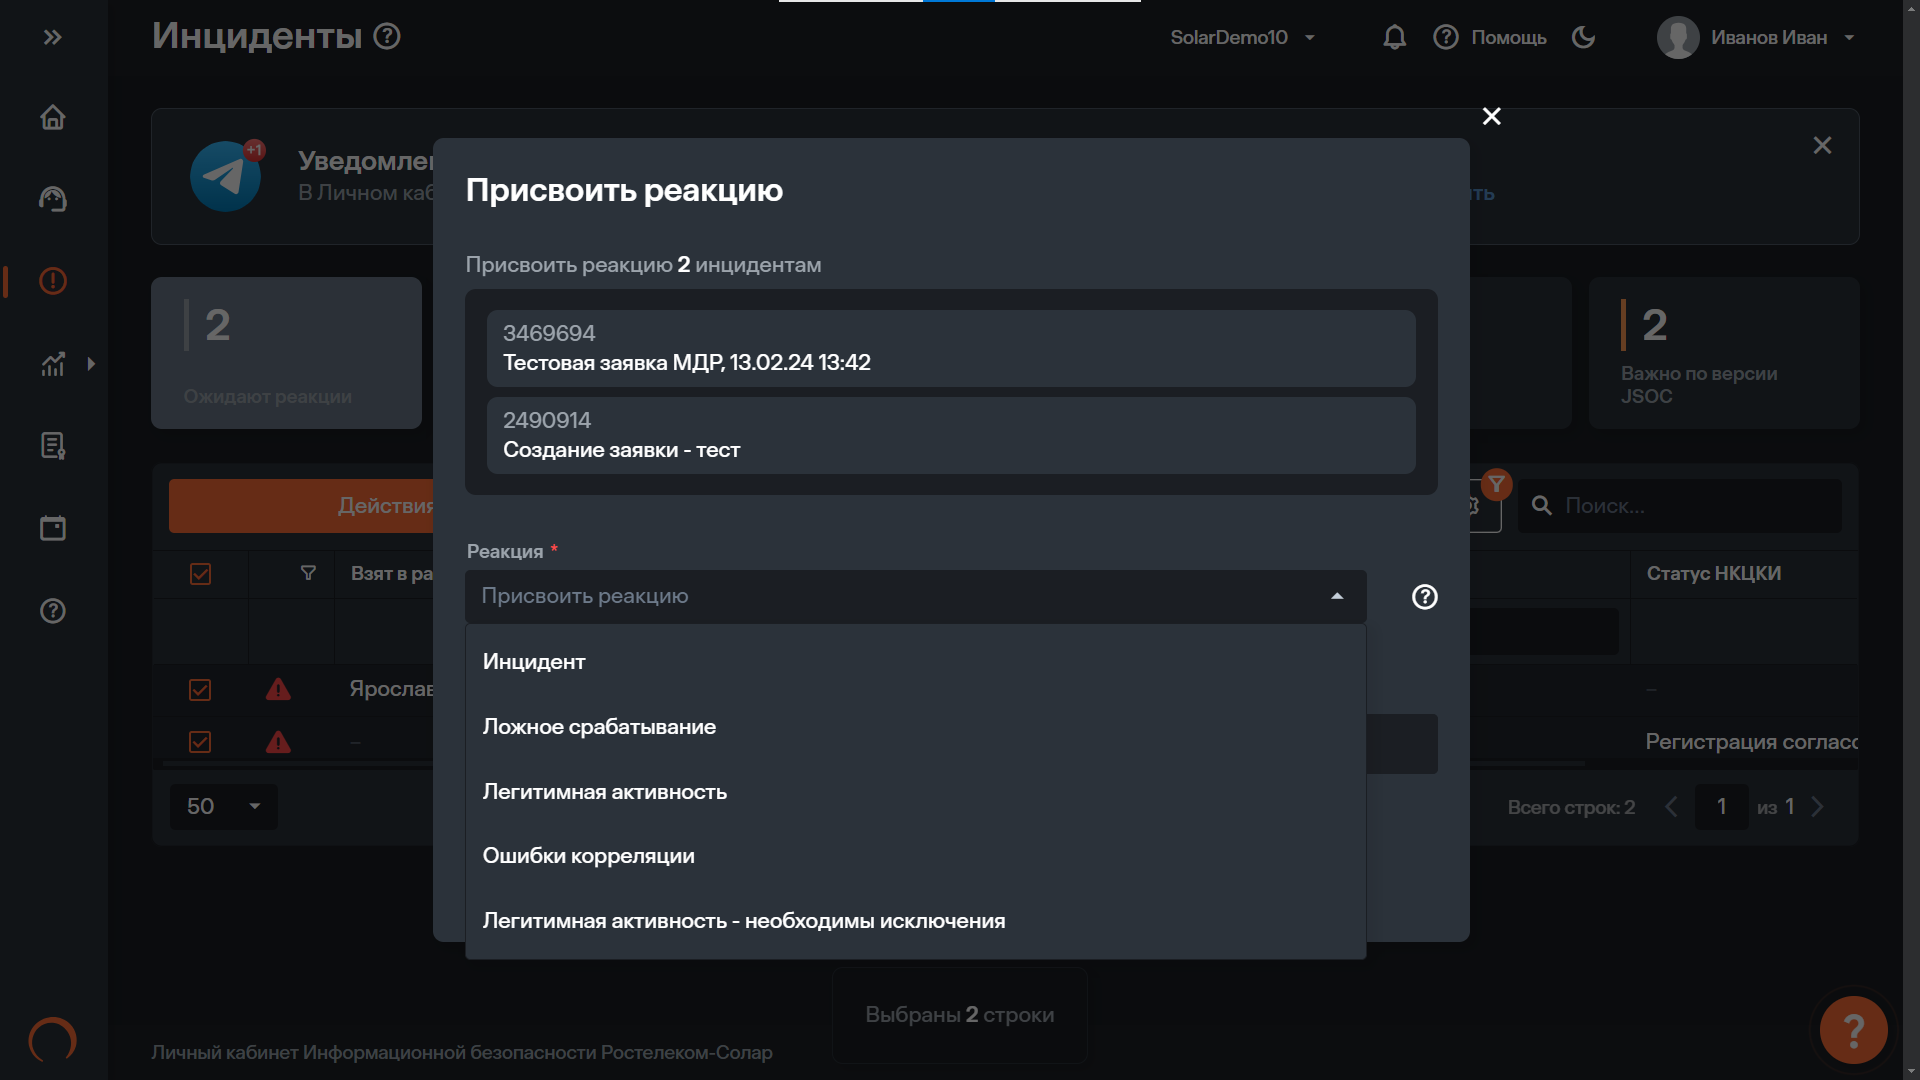Click the dashboard gauge sidebar icon
Viewport: 1920px width, 1080px height.
[53, 200]
